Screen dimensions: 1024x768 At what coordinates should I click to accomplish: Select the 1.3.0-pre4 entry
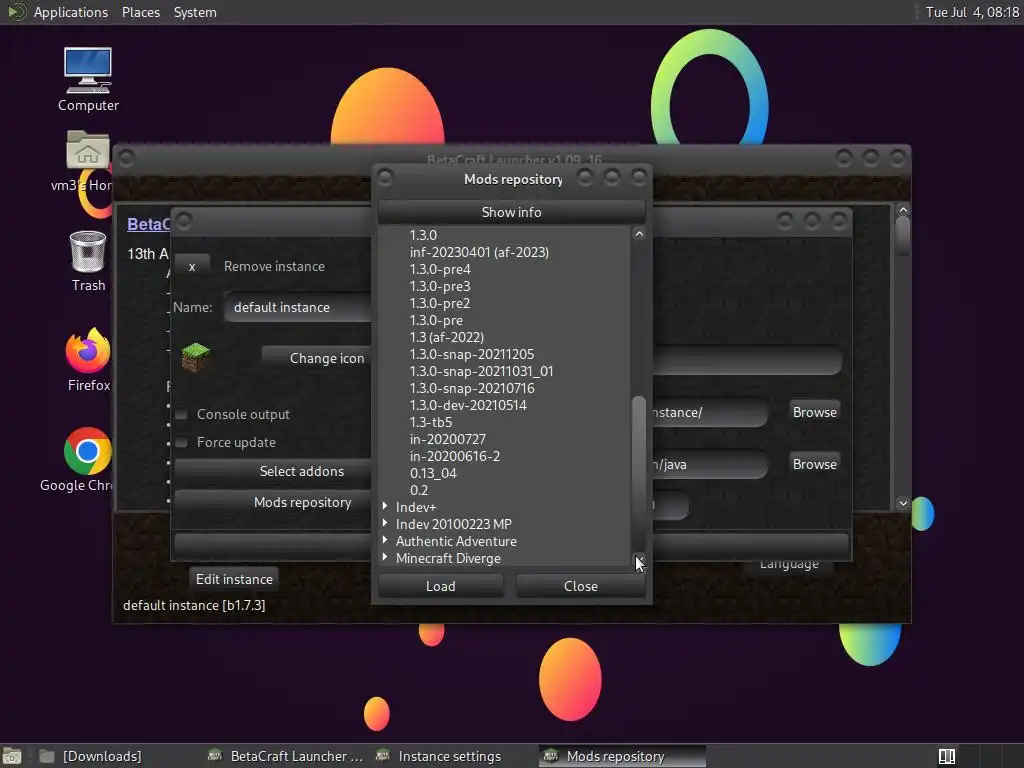pos(440,269)
